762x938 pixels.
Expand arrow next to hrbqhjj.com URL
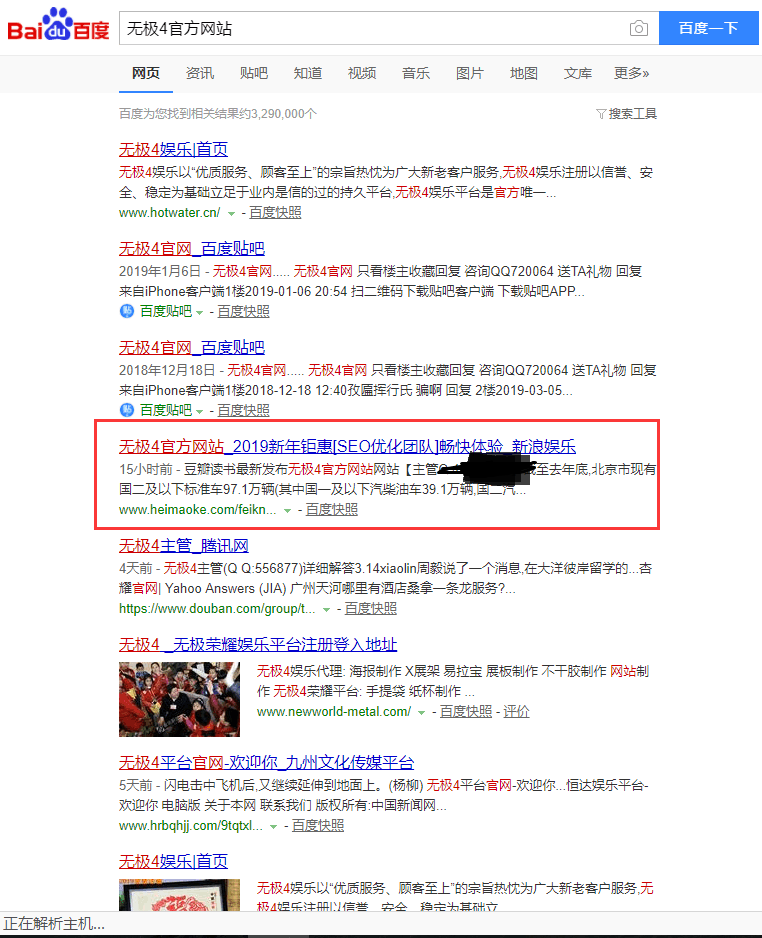(x=273, y=827)
